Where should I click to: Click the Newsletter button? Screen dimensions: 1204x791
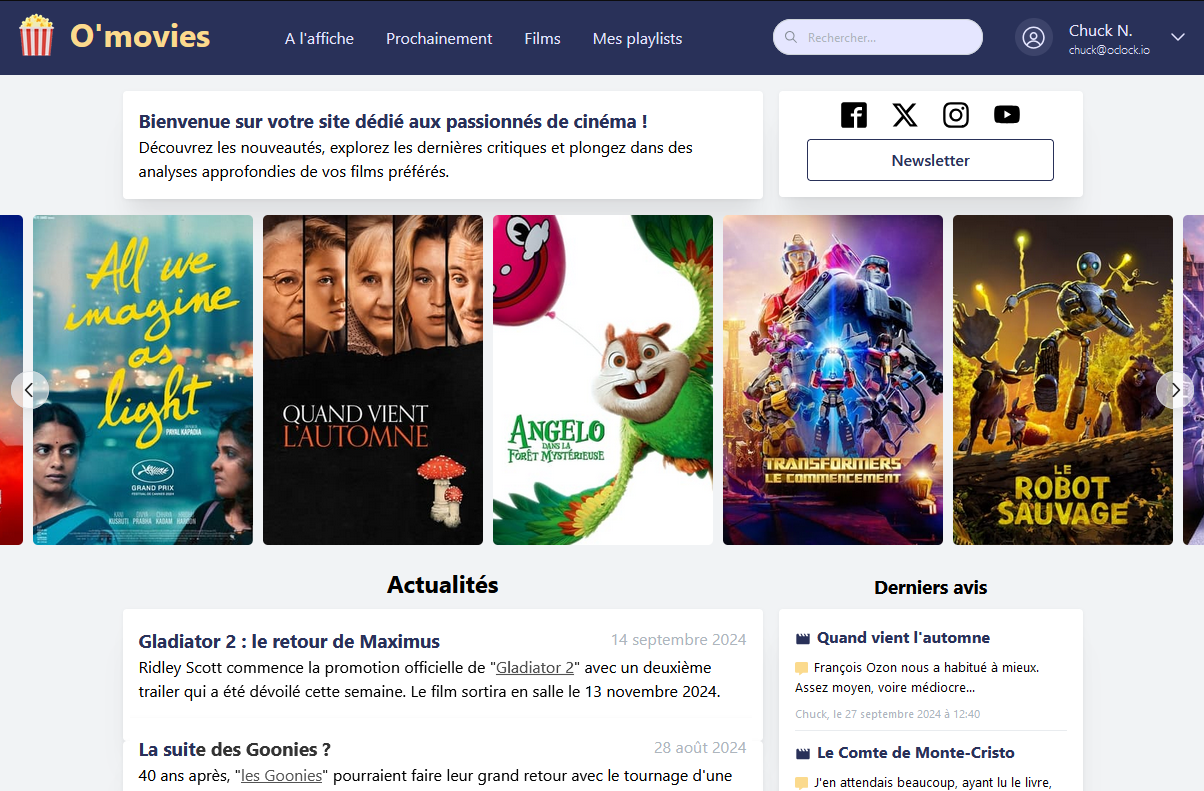[x=930, y=160]
